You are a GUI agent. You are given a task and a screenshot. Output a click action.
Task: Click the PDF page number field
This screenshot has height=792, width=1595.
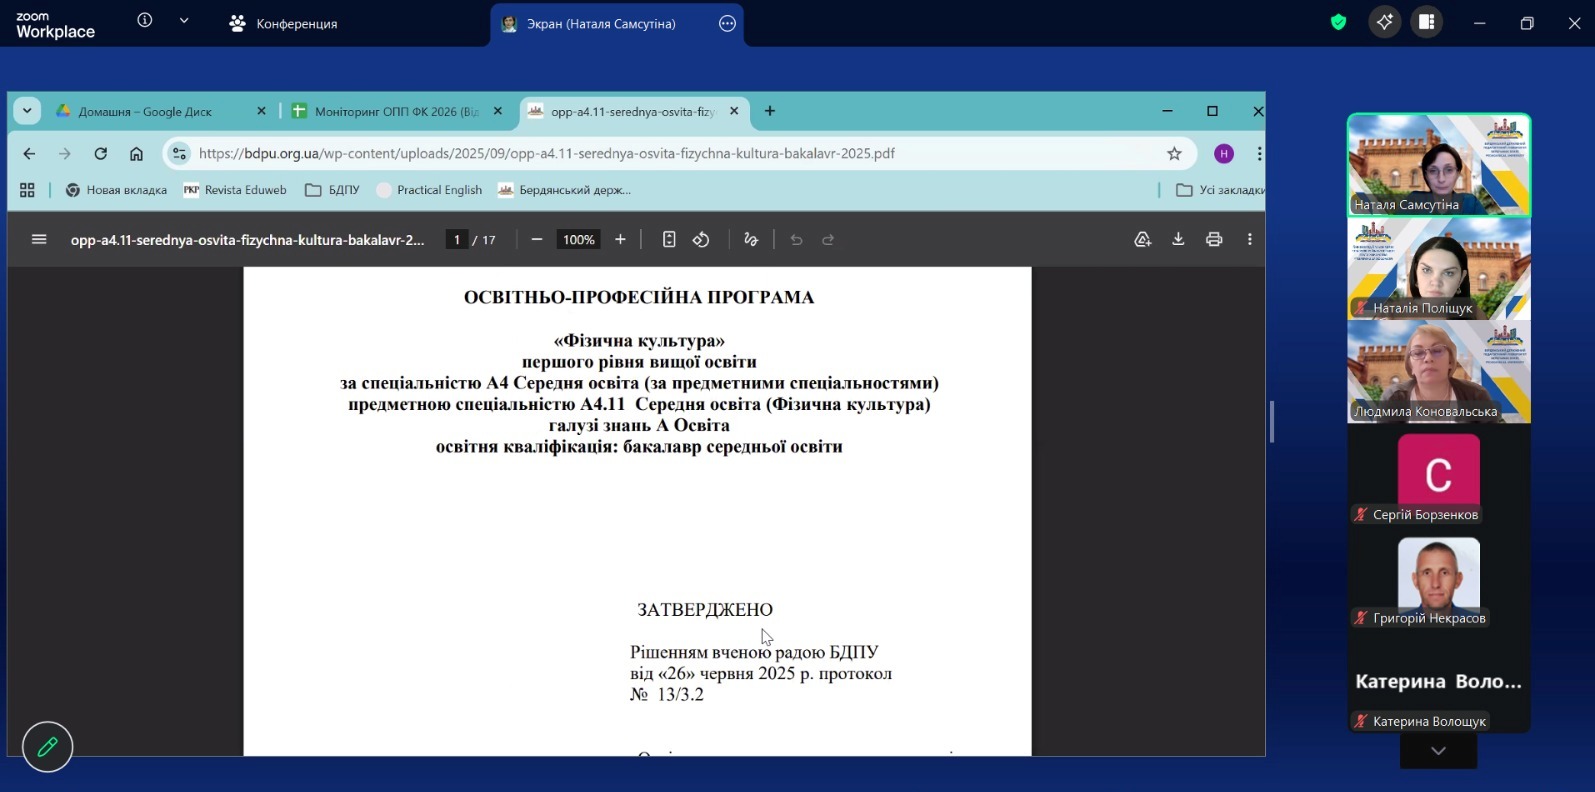[457, 239]
